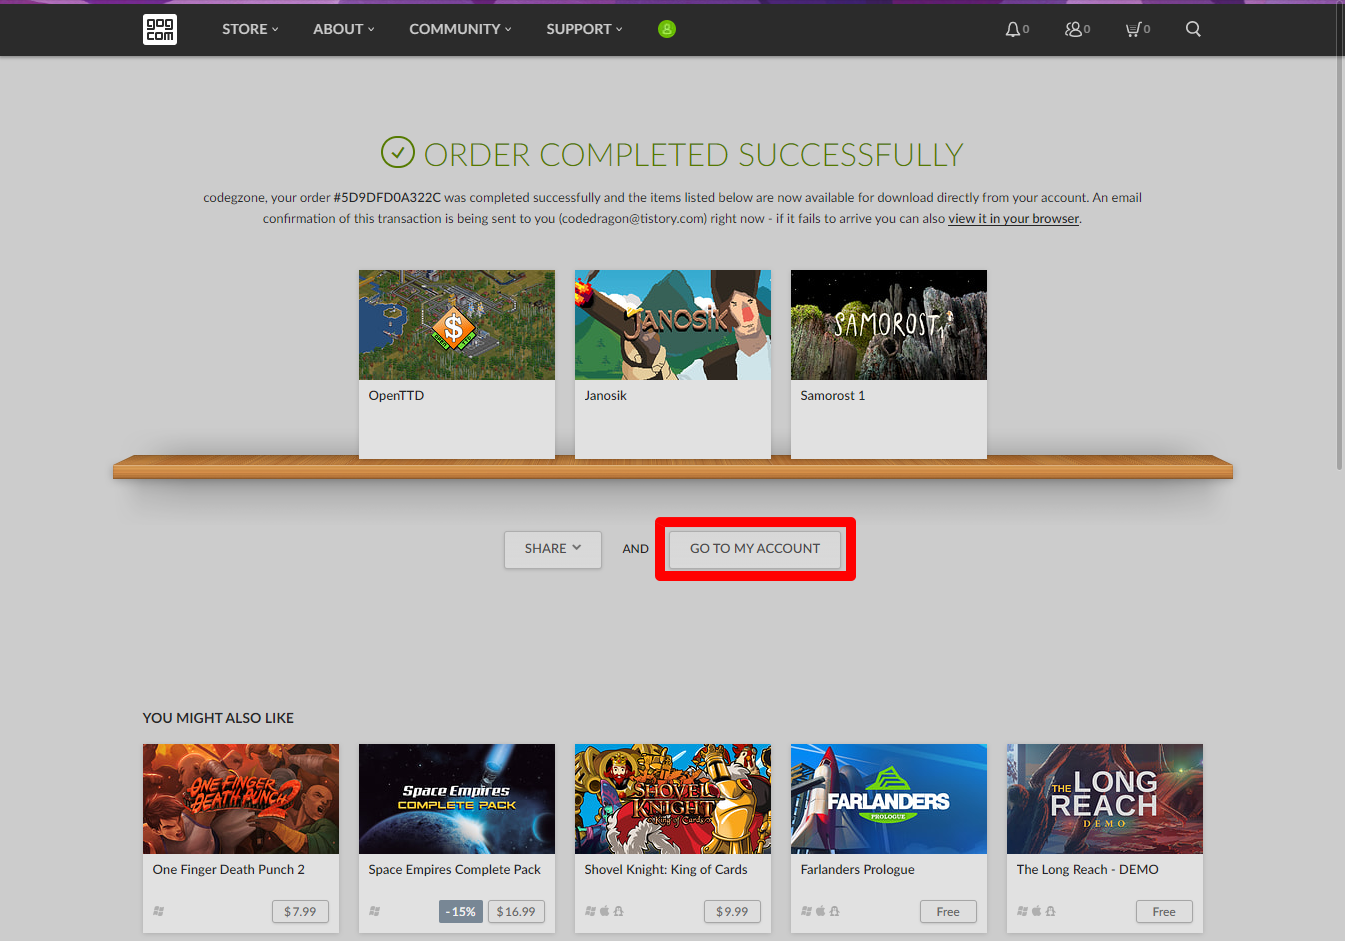Image resolution: width=1345 pixels, height=941 pixels.
Task: Click the $16.99 price button
Action: pyautogui.click(x=516, y=911)
